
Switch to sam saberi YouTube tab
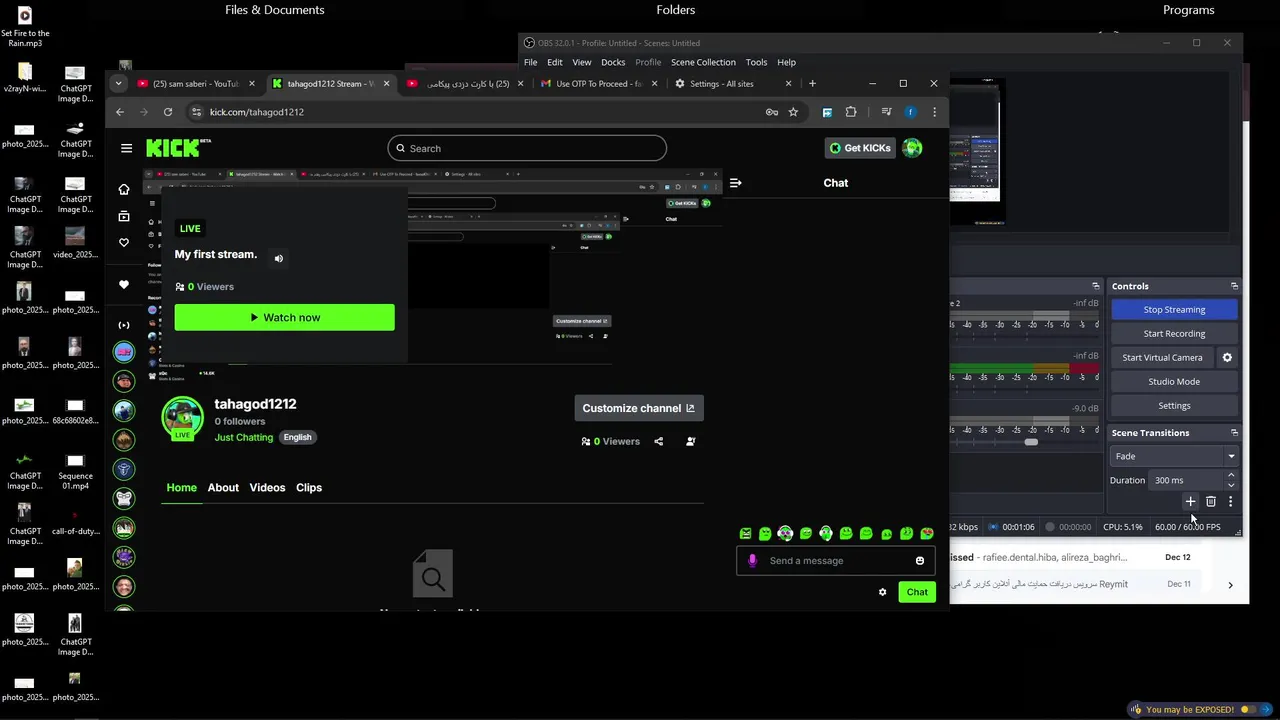(x=195, y=84)
